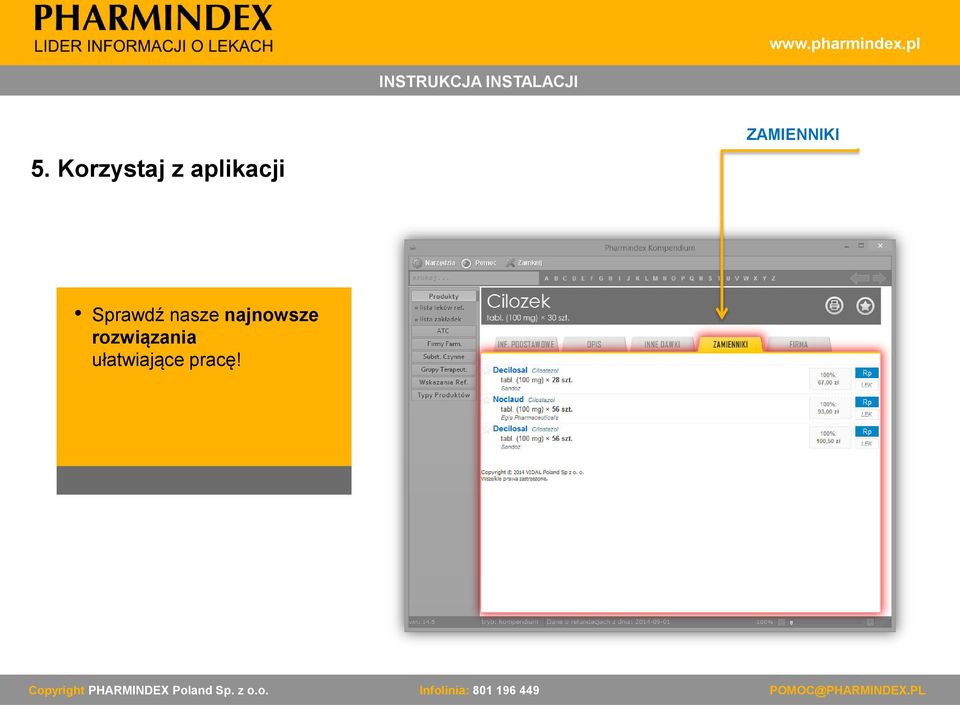This screenshot has width=960, height=705.
Task: Click the Narzędzia gear icon
Action: [x=418, y=263]
